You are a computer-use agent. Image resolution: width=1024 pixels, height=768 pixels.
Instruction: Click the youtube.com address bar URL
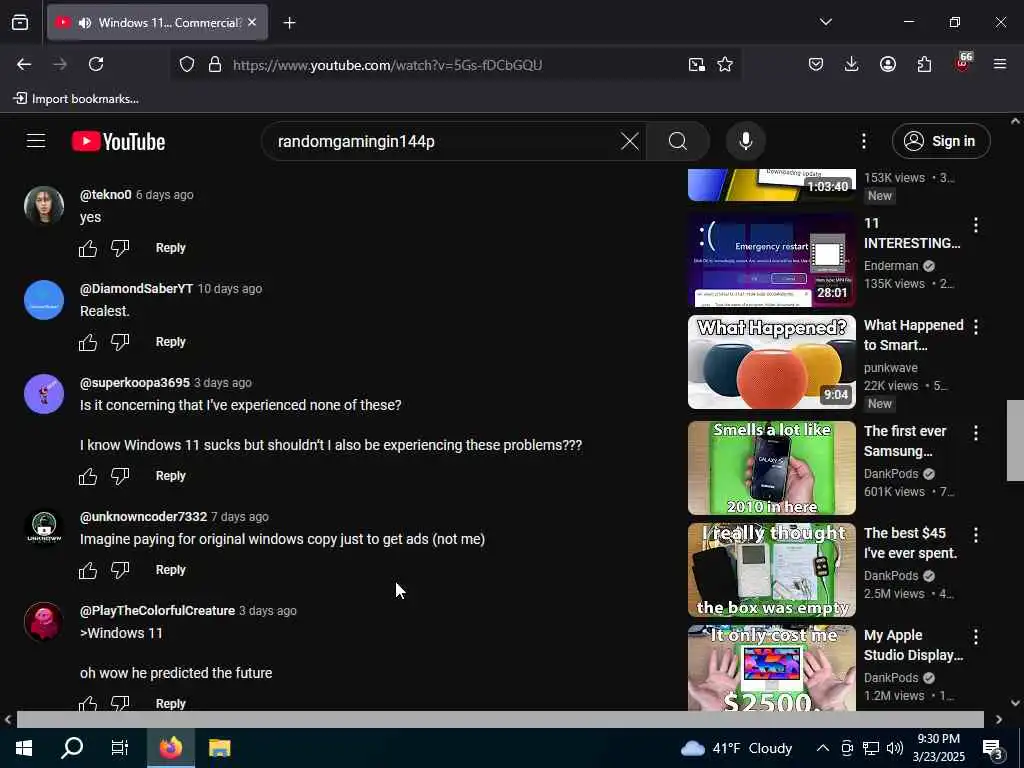(387, 65)
